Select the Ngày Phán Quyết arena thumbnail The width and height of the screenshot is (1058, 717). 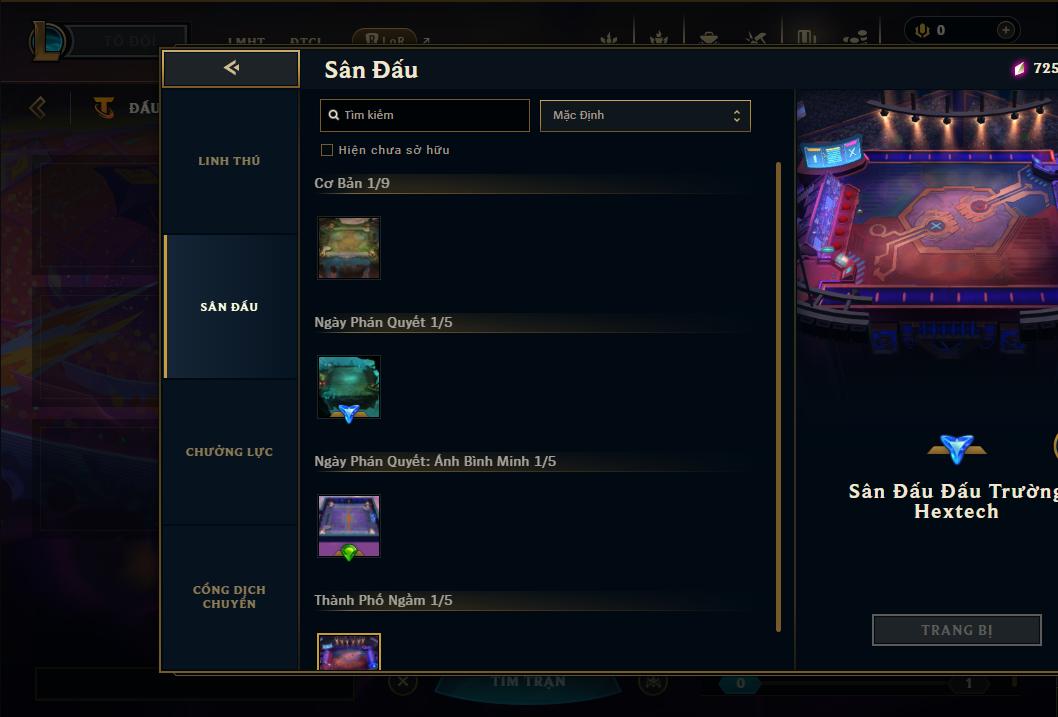pyautogui.click(x=349, y=387)
